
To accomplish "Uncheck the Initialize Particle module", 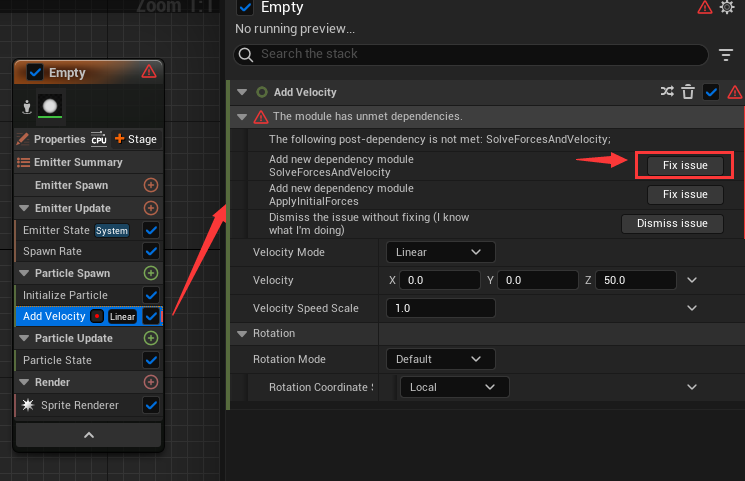I will click(151, 295).
